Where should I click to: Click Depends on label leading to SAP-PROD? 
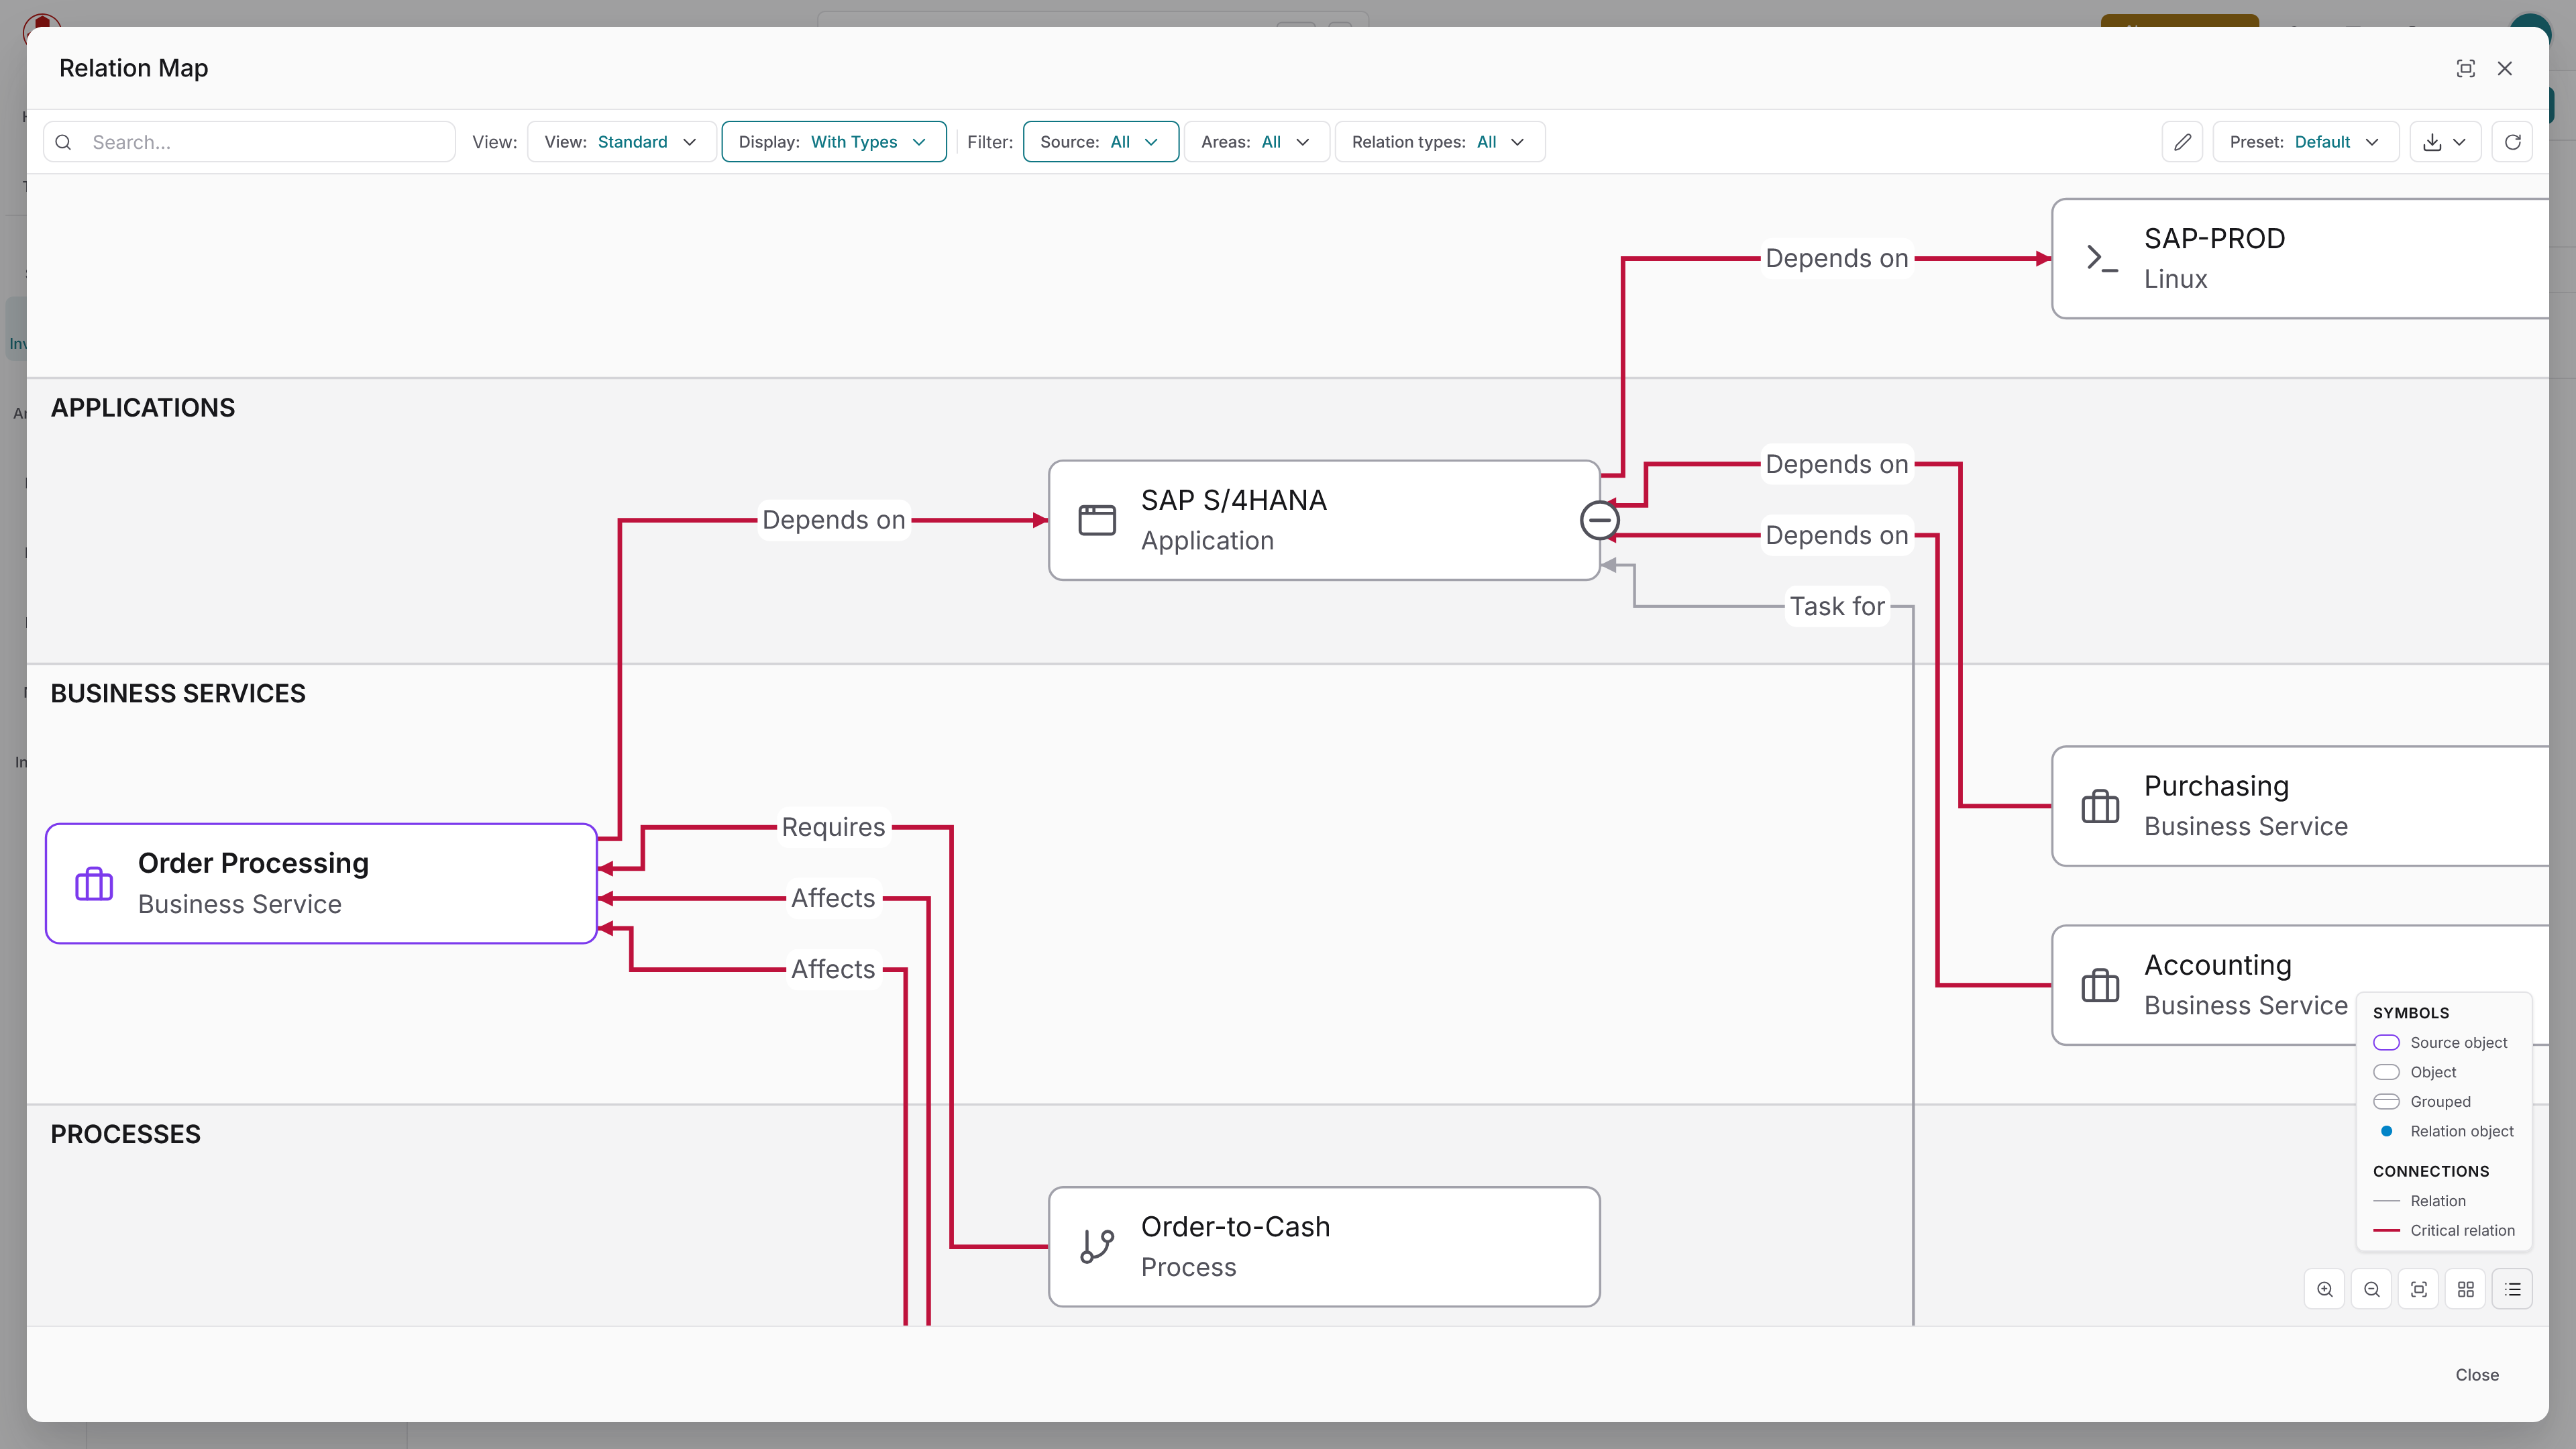pyautogui.click(x=1837, y=258)
